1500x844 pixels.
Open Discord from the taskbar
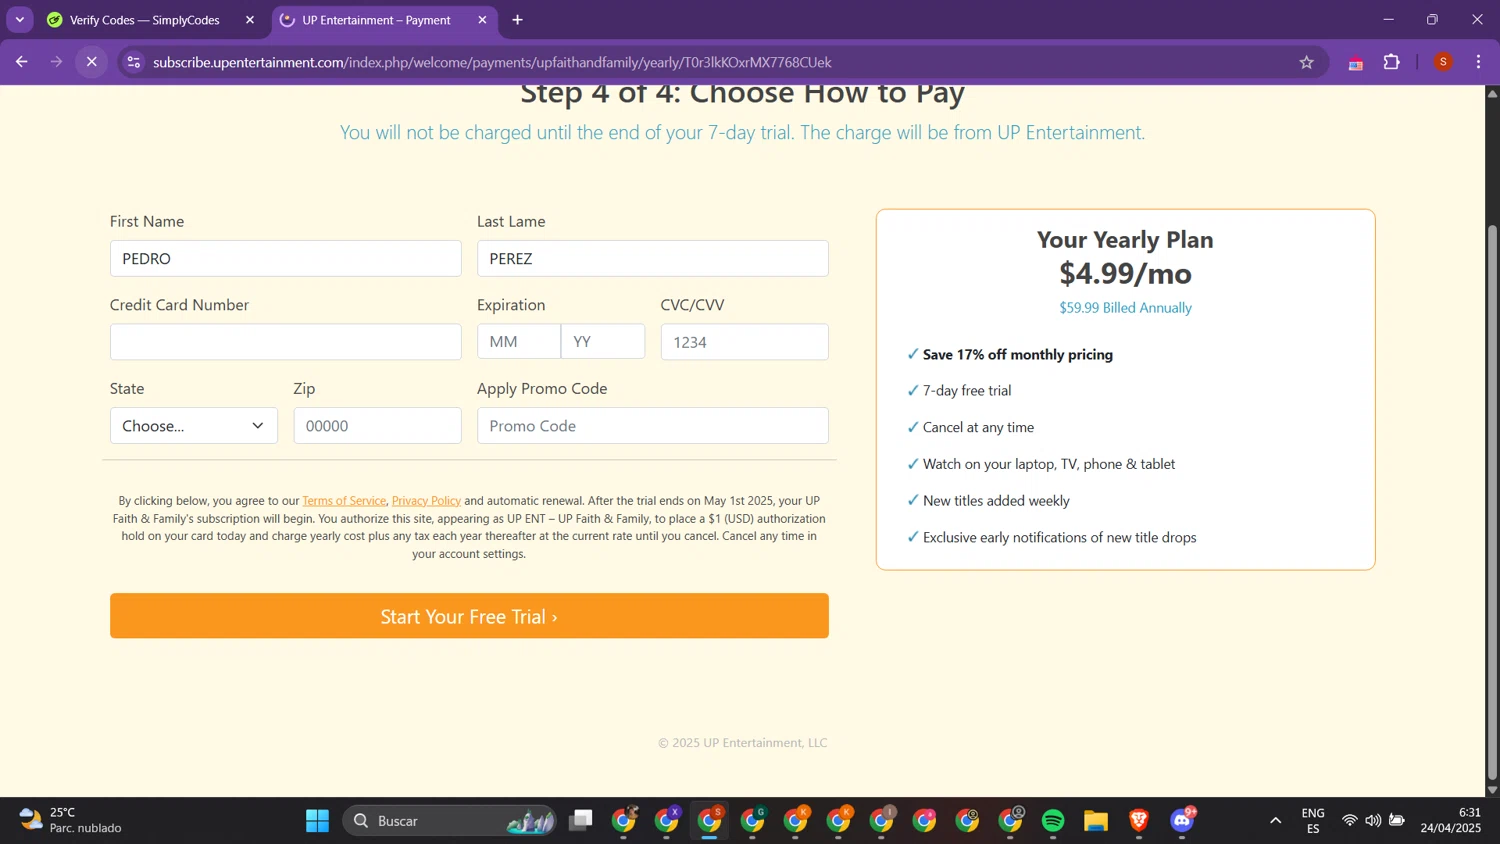[1182, 821]
